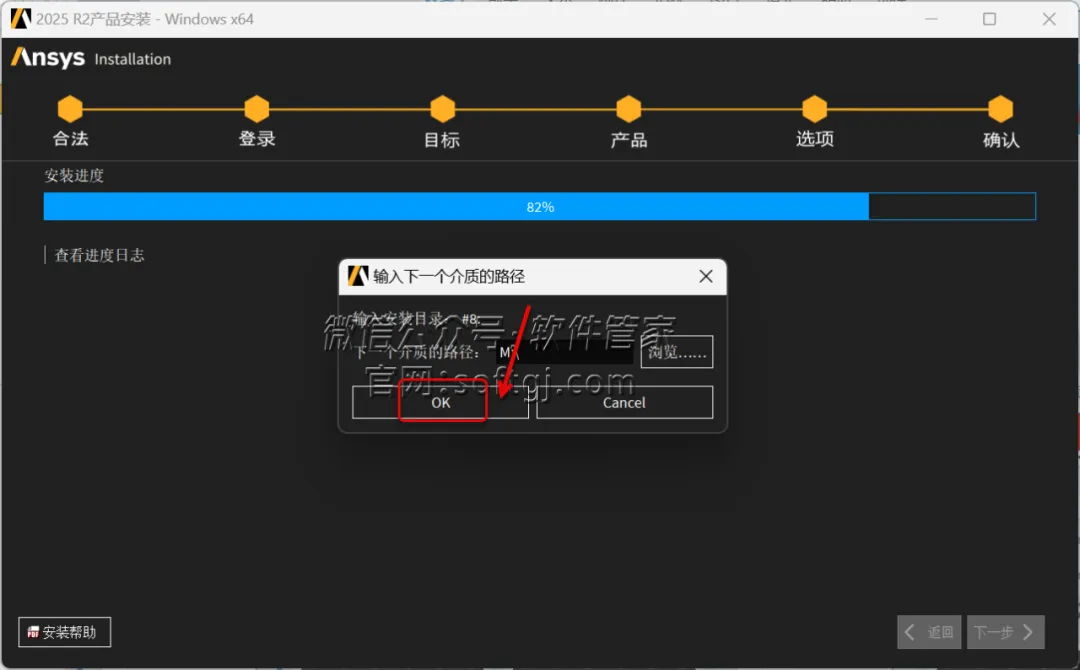Click the 下一步 next button
The height and width of the screenshot is (670, 1080).
(1006, 632)
